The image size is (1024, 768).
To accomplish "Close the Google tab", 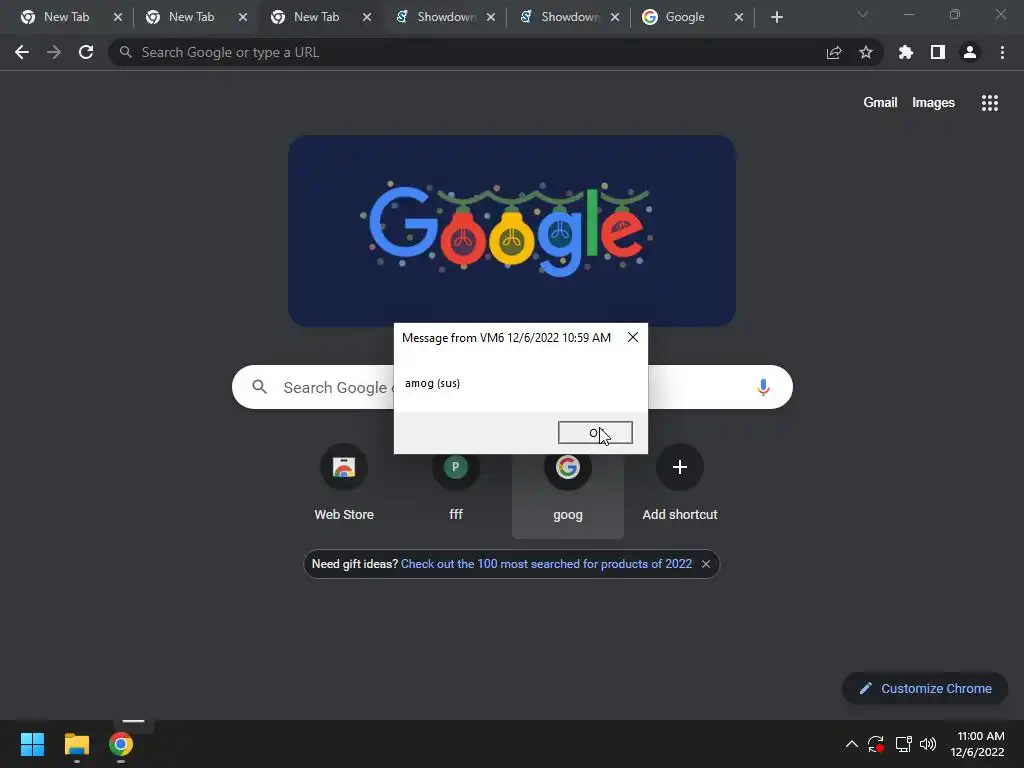I will 739,17.
